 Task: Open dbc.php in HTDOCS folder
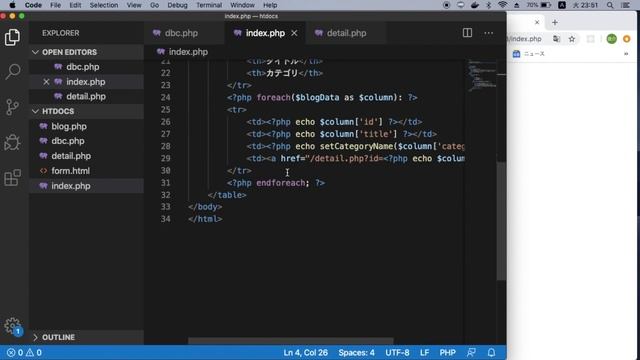tap(86, 141)
